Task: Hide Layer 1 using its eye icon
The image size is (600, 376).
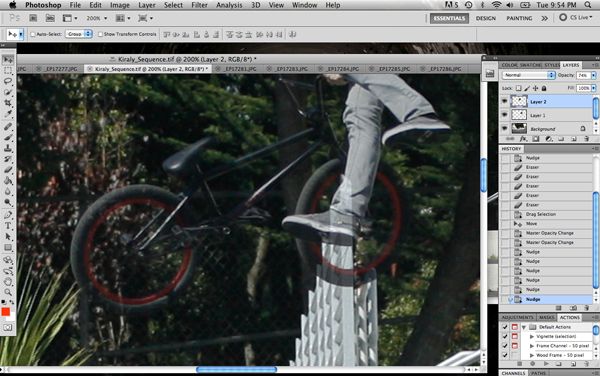Action: [x=504, y=115]
